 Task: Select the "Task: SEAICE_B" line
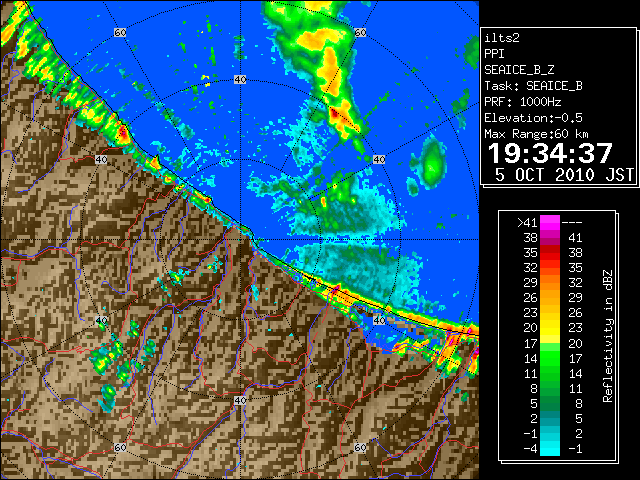click(533, 86)
